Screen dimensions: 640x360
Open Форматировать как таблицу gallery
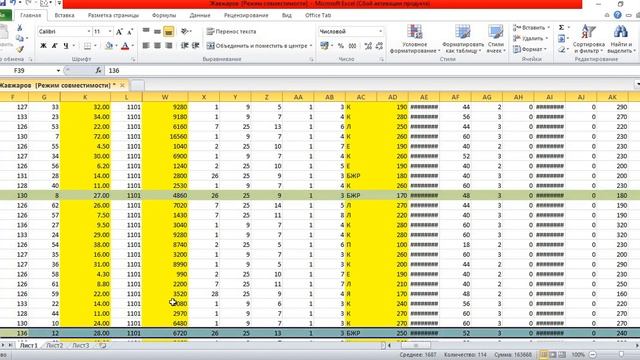(462, 39)
